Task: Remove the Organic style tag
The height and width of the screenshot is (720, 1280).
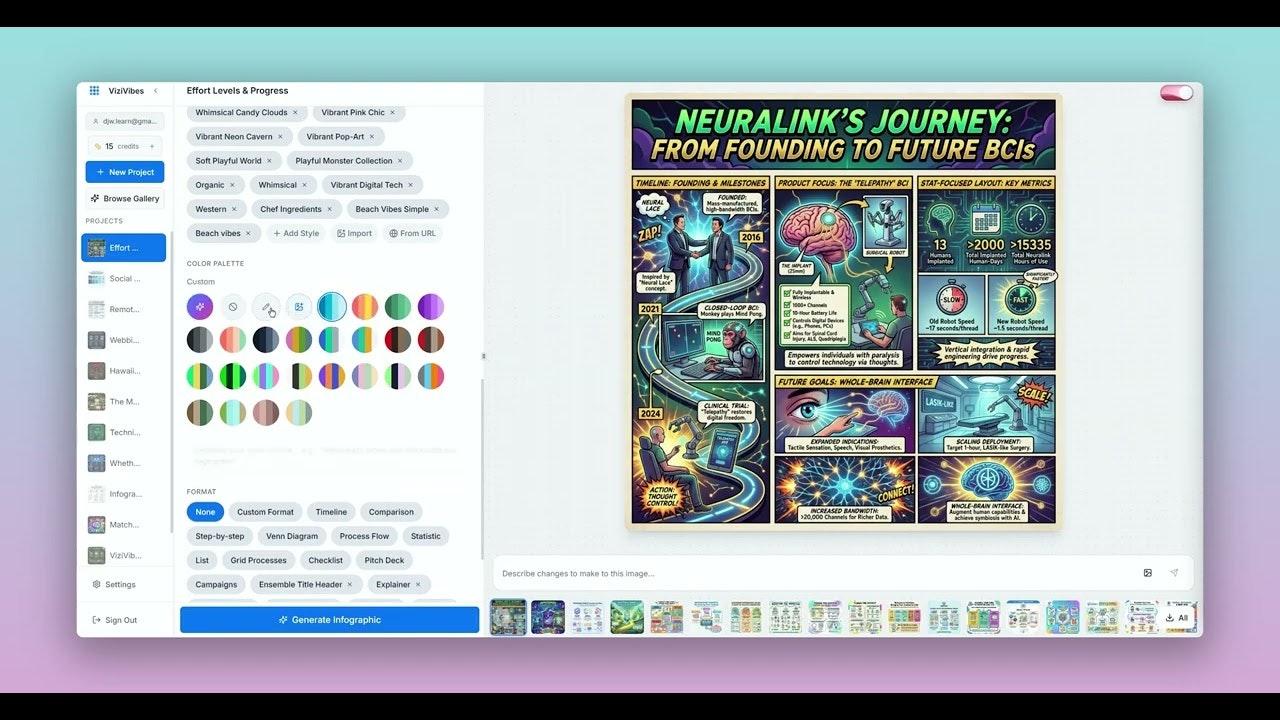Action: tap(232, 185)
